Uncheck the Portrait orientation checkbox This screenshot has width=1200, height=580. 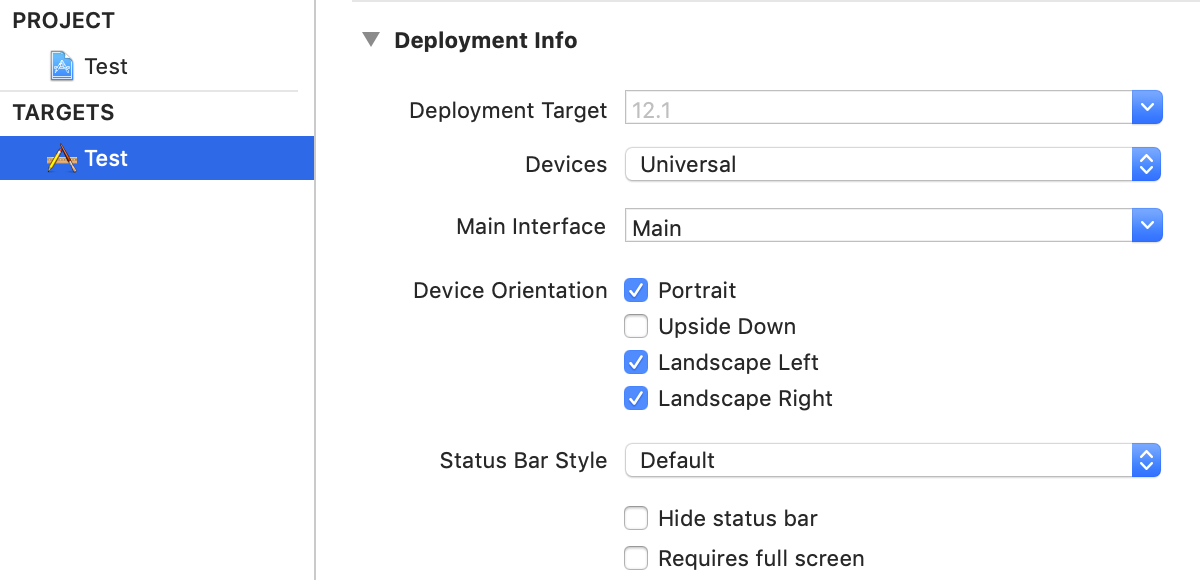click(636, 291)
